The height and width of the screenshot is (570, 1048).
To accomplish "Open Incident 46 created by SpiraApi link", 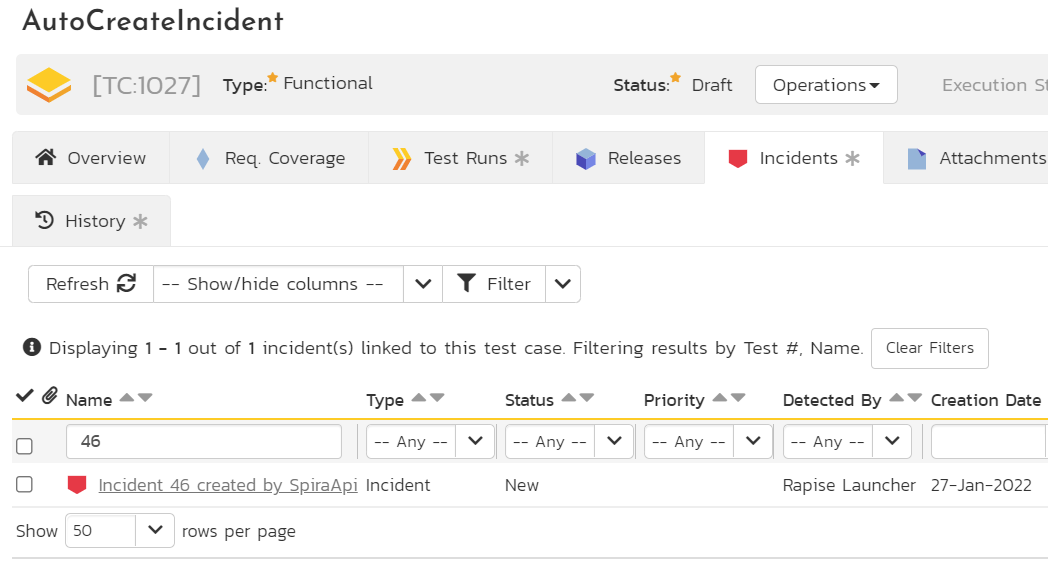I will pyautogui.click(x=227, y=485).
